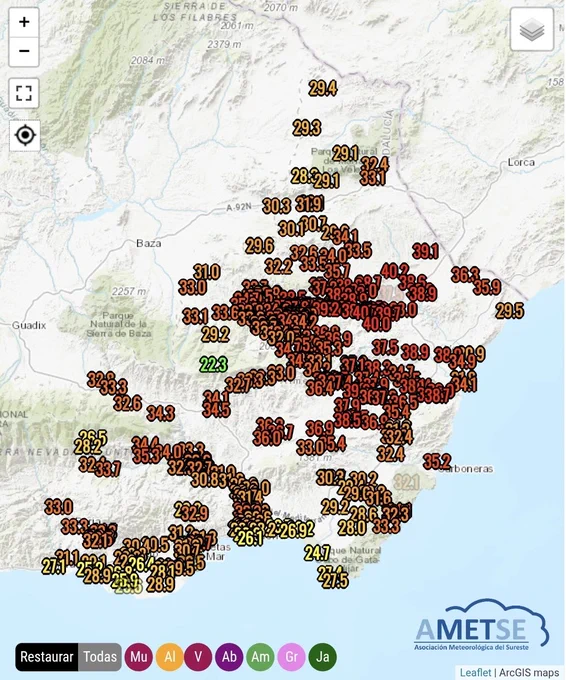Zoom out of the map
566x680 pixels.
pos(24,51)
